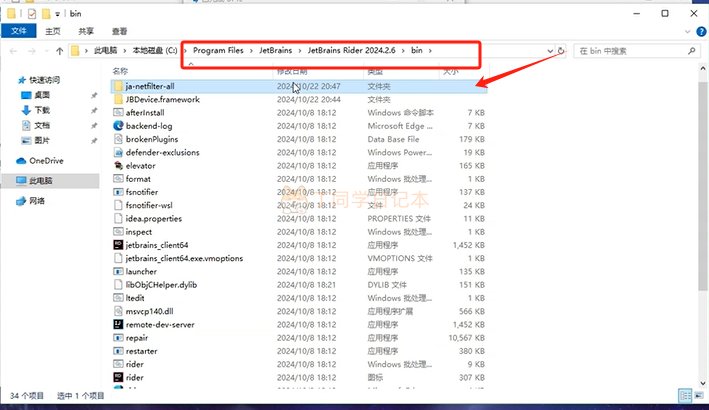Screen dimensions: 709x410
Task: Switch to the 查看 ribbon tab
Action: click(x=119, y=31)
